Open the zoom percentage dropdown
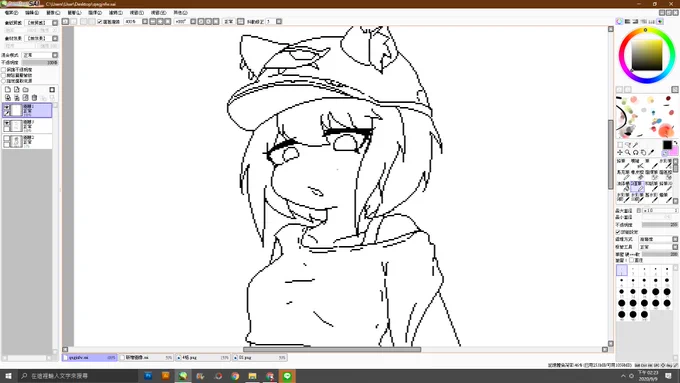680x383 pixels. tap(145, 21)
